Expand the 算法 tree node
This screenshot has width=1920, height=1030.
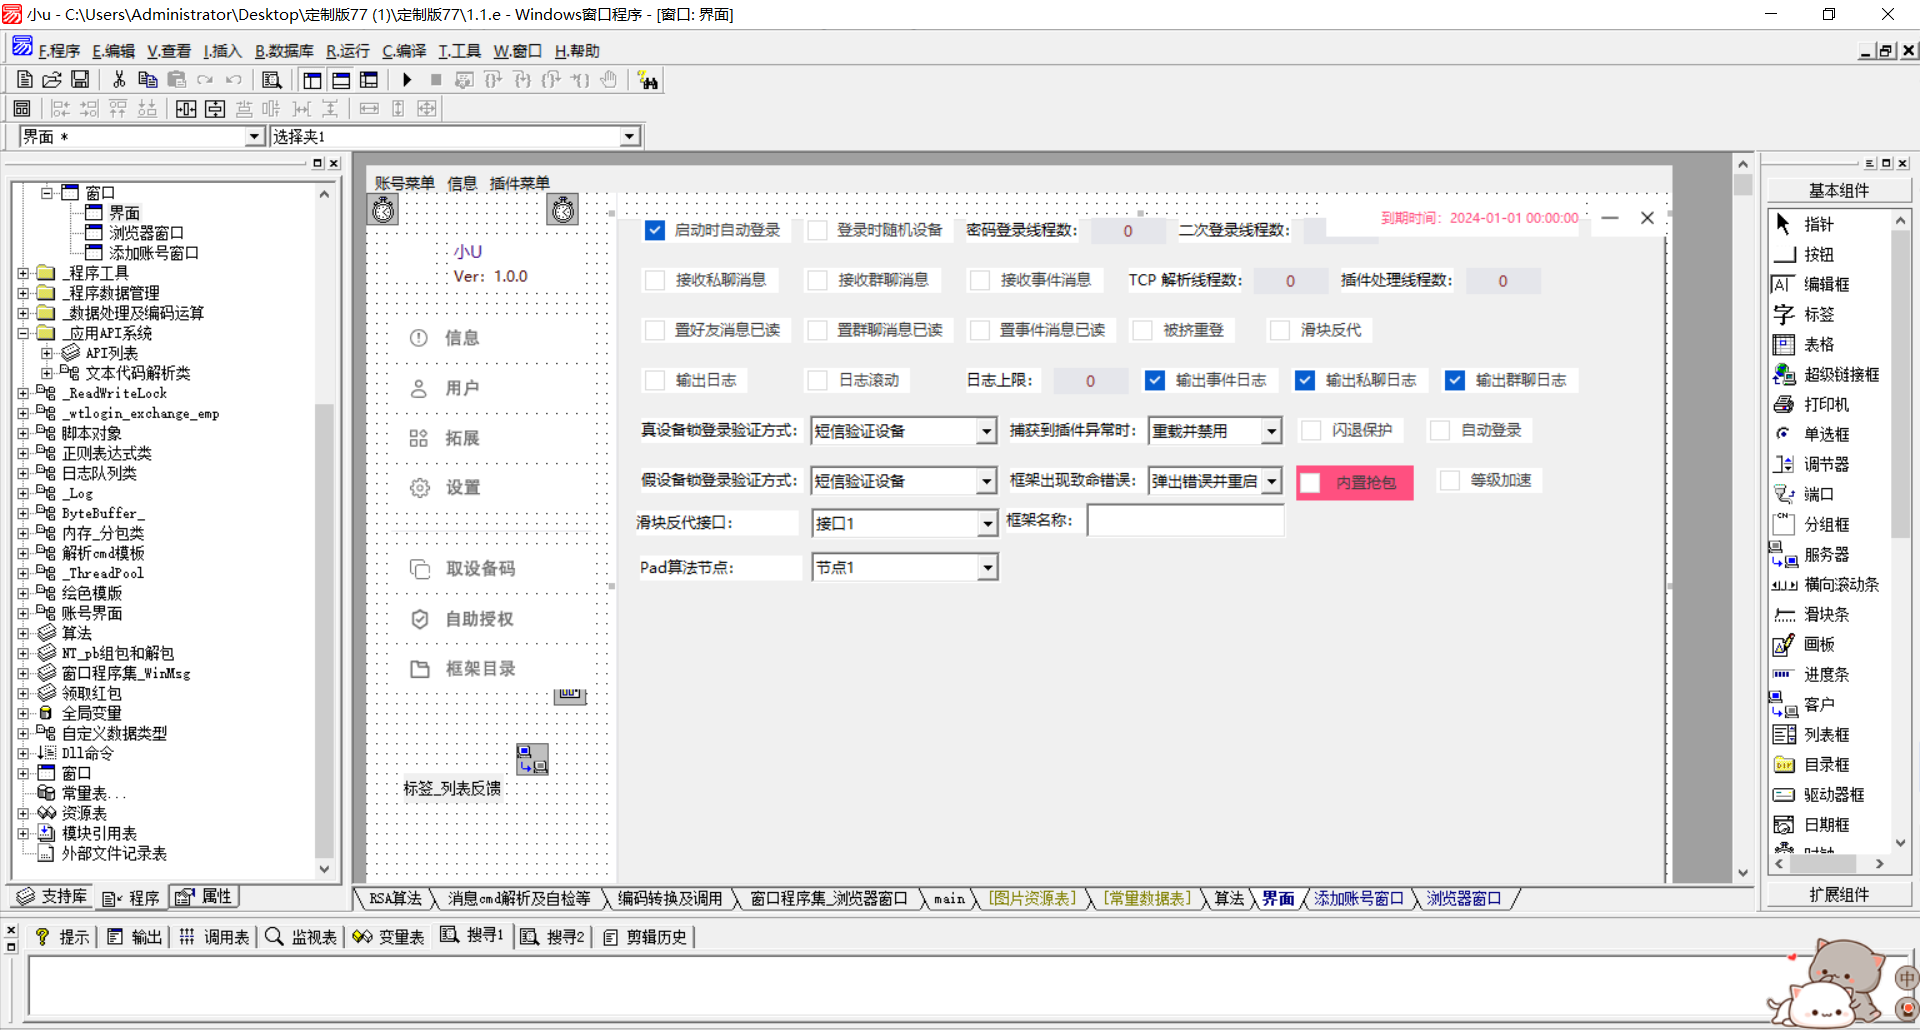pyautogui.click(x=23, y=633)
